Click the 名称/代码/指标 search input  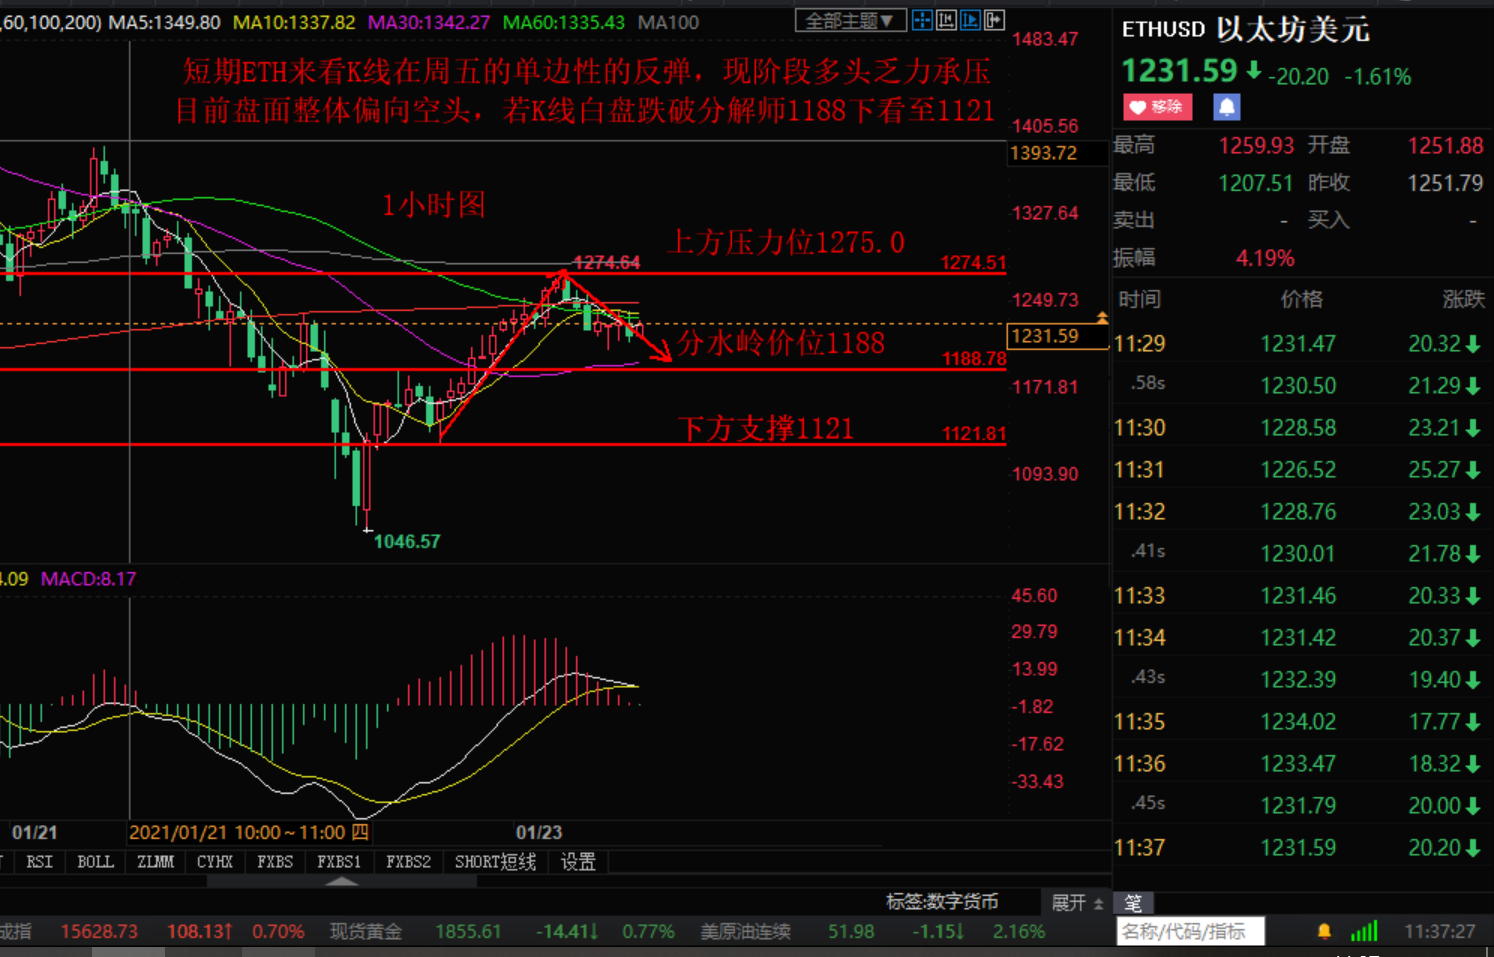(1190, 932)
